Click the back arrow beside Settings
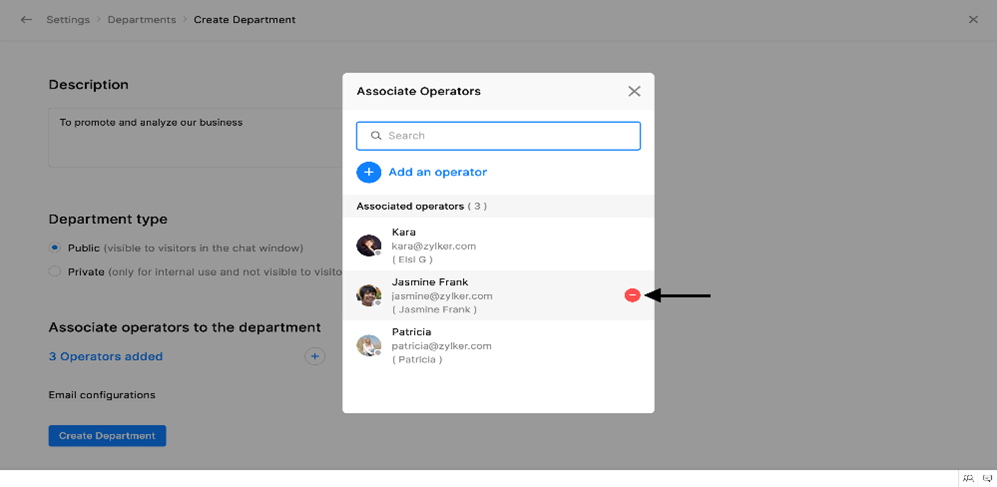Image resolution: width=997 pixels, height=487 pixels. click(26, 20)
